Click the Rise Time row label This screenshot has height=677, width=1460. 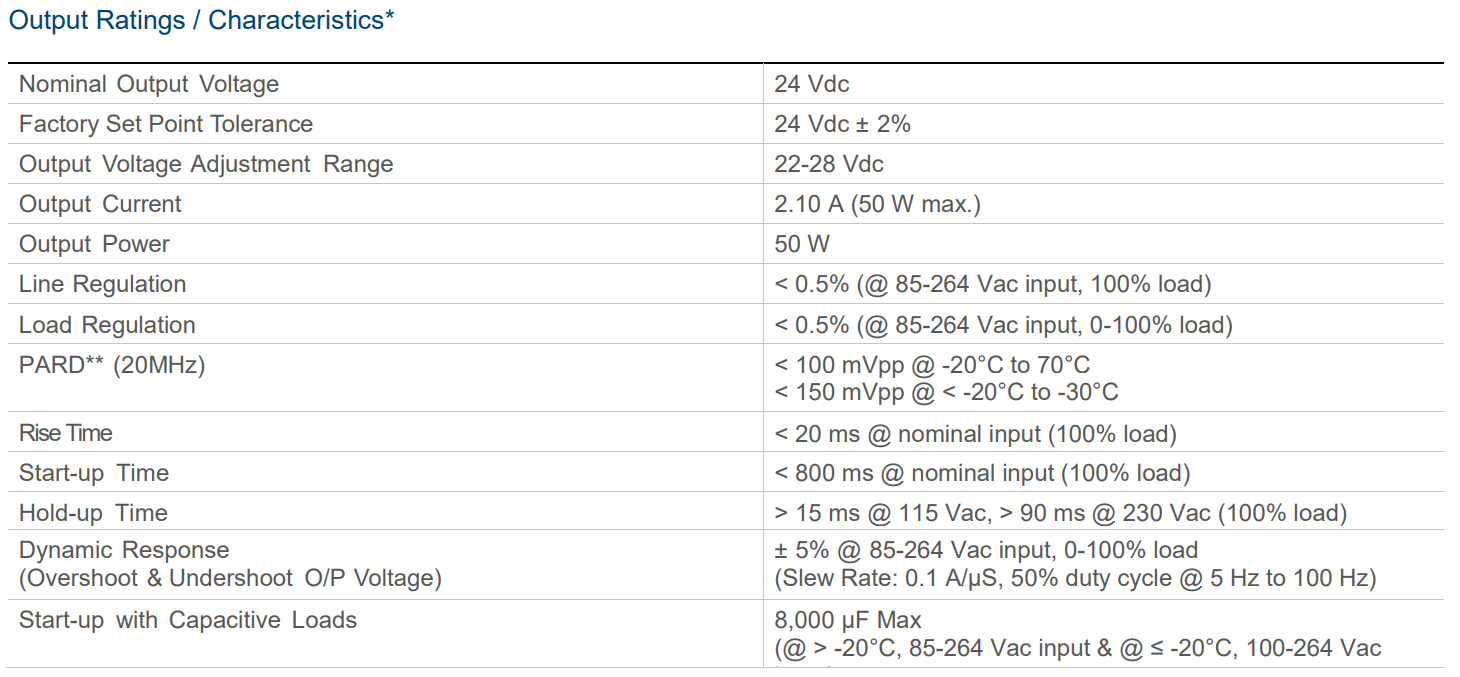(x=66, y=433)
